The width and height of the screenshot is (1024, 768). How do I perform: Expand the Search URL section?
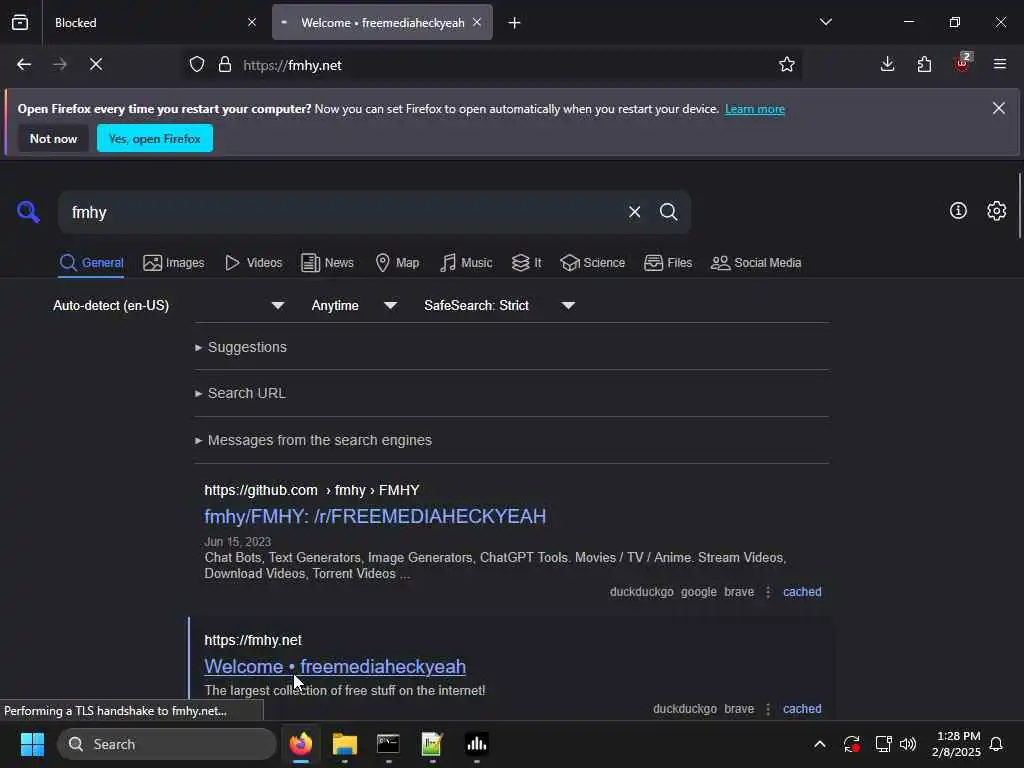pyautogui.click(x=240, y=393)
